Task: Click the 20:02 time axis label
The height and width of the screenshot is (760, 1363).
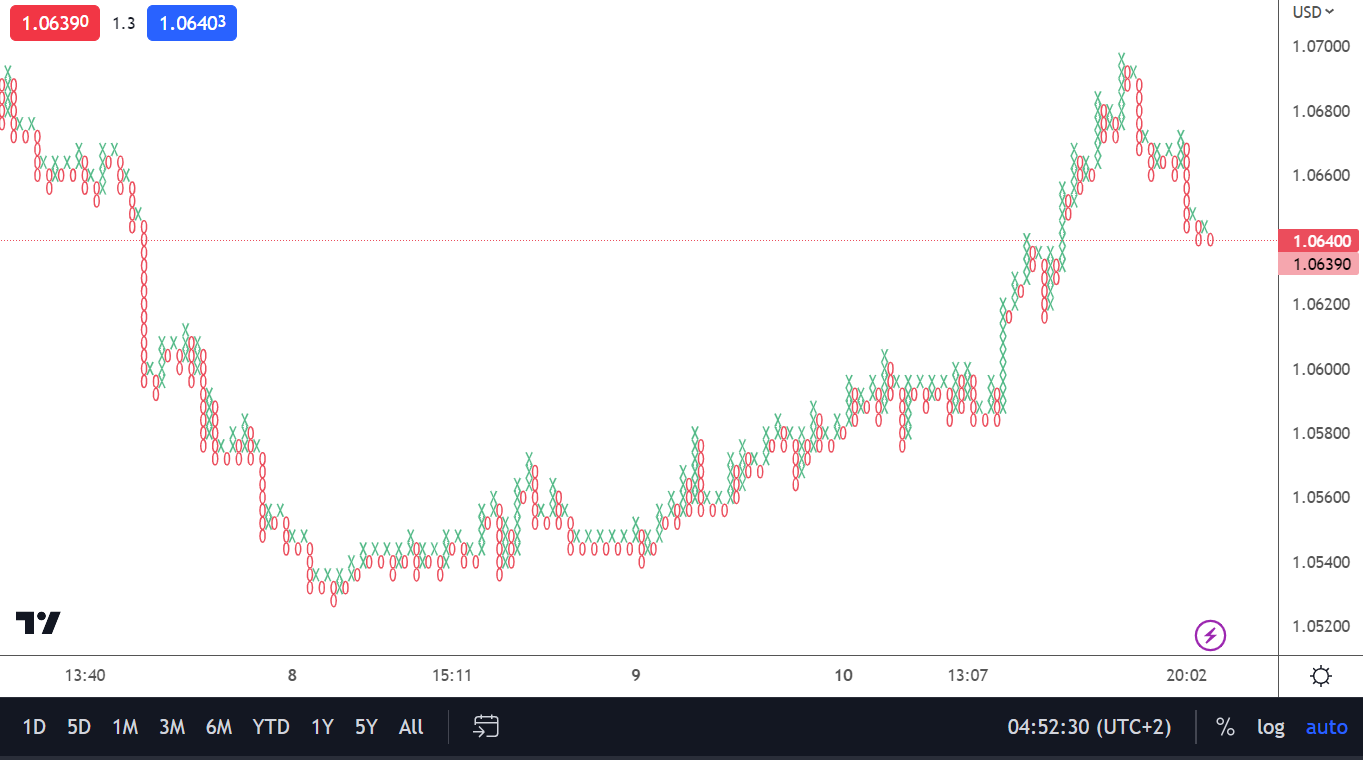Action: pyautogui.click(x=1187, y=675)
